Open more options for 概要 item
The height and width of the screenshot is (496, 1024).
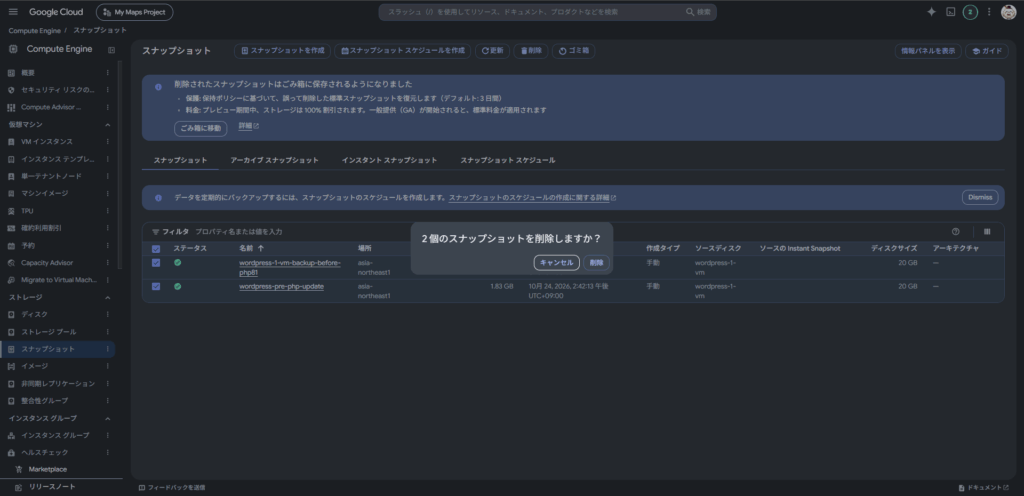pyautogui.click(x=108, y=72)
